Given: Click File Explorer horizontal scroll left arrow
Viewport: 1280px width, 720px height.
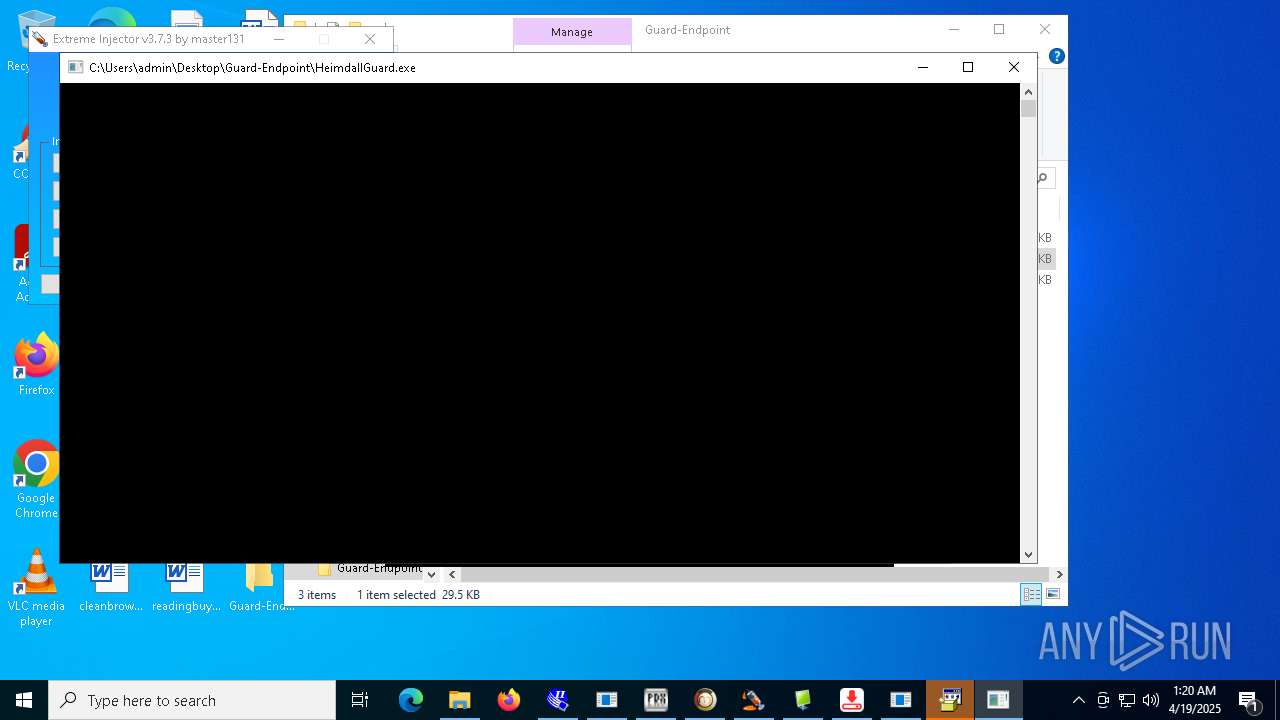Looking at the screenshot, I should point(452,574).
